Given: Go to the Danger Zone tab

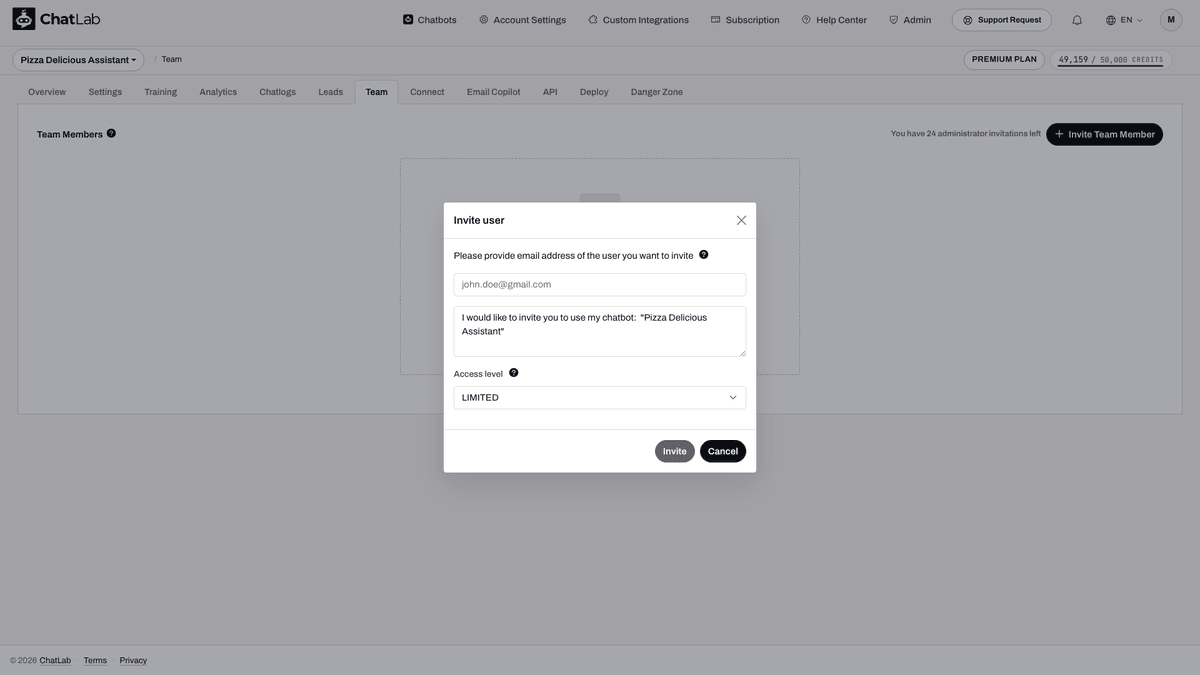Looking at the screenshot, I should pyautogui.click(x=657, y=92).
